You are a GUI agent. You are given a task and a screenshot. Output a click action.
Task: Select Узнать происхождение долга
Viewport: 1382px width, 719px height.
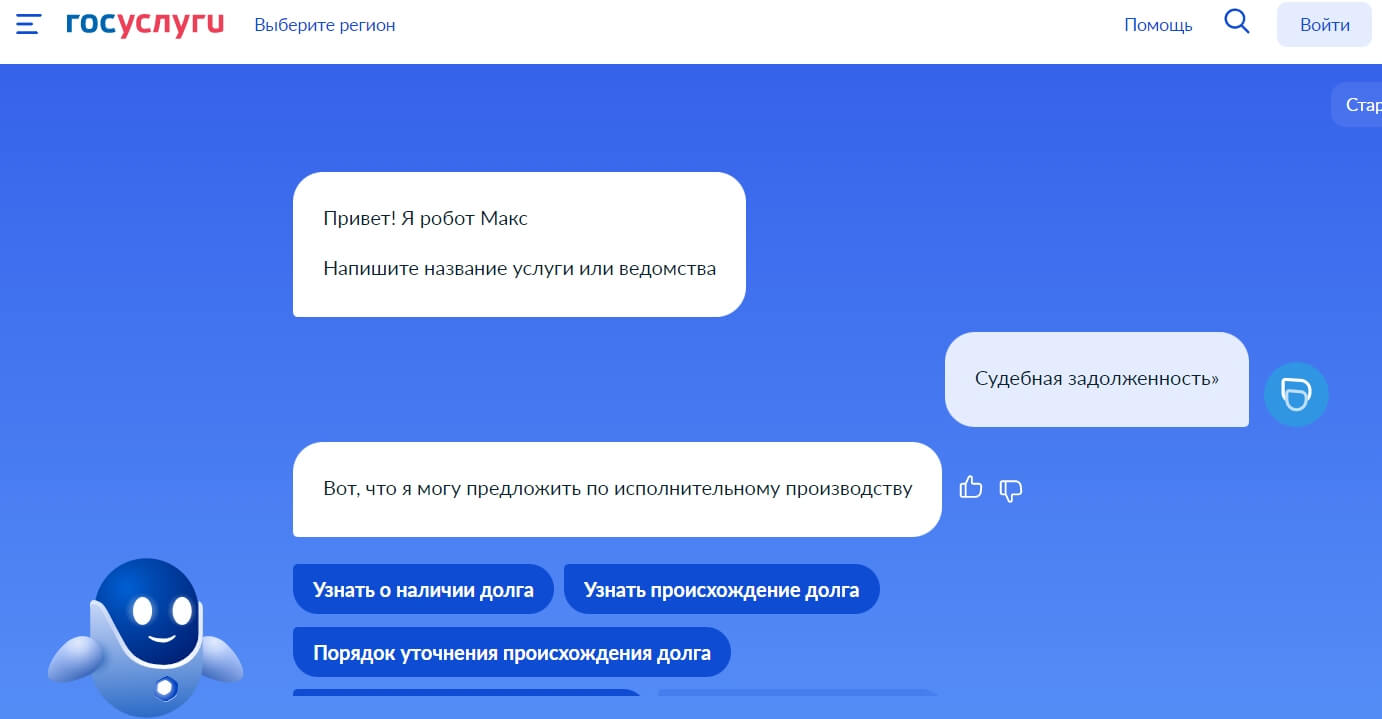point(722,589)
